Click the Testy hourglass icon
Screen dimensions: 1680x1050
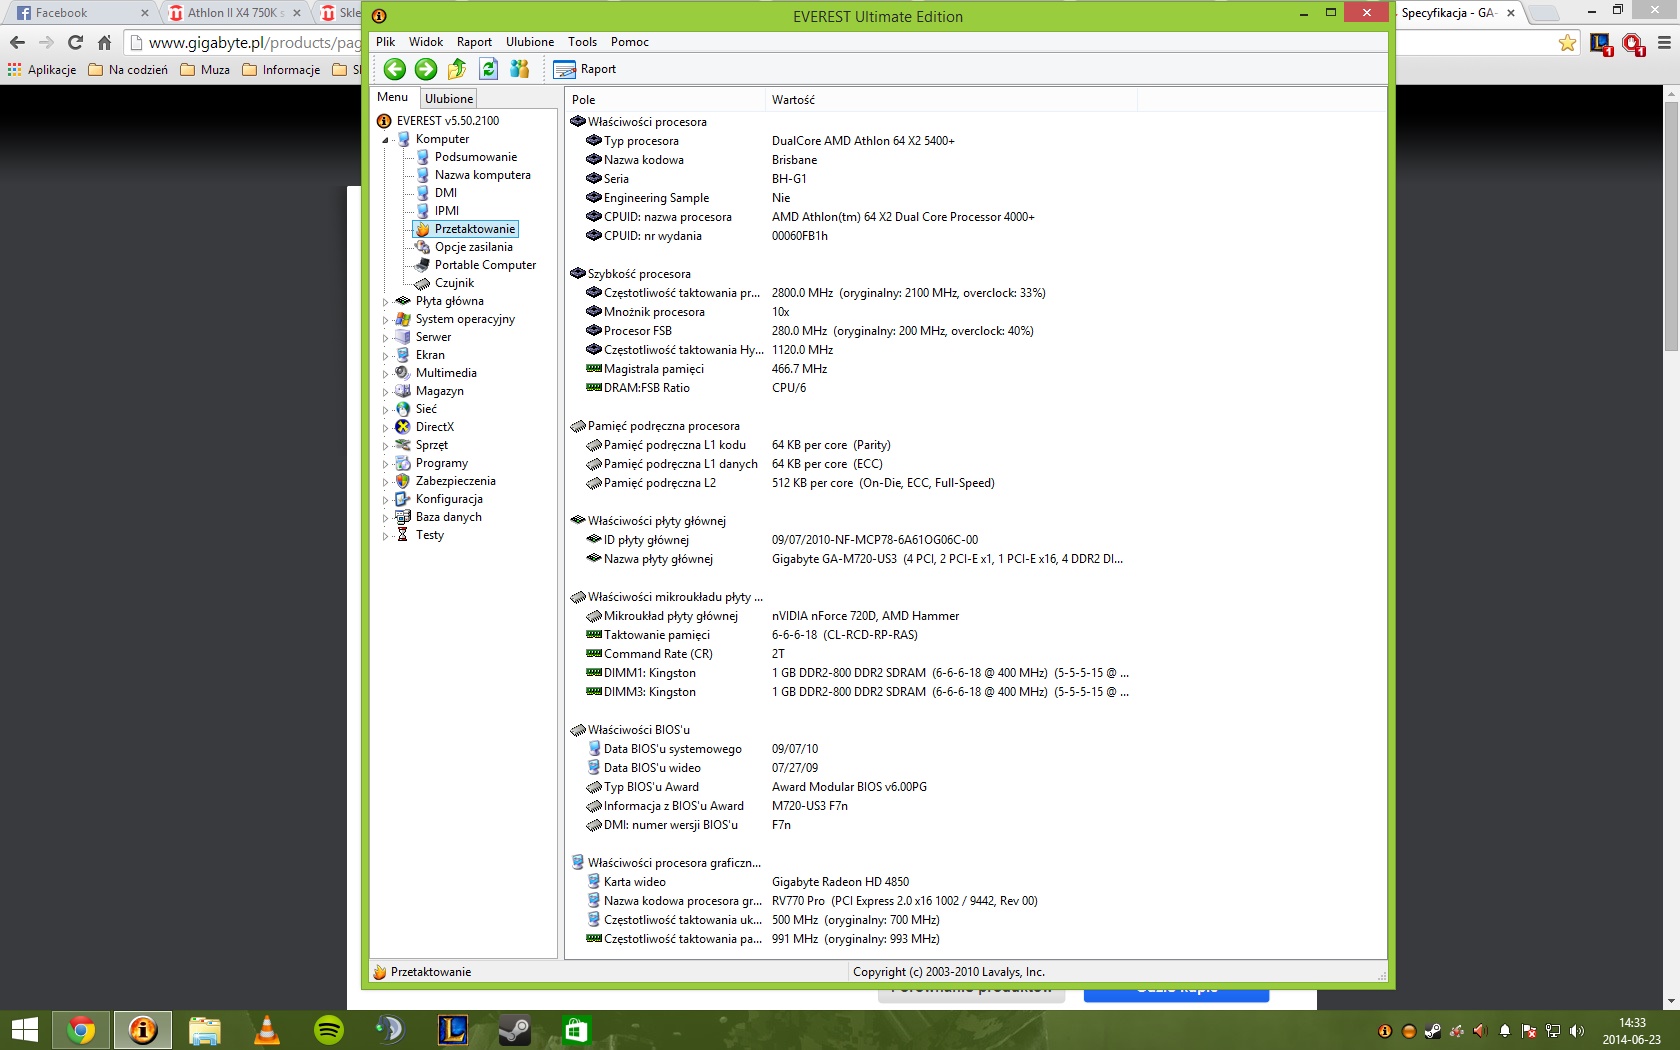click(403, 535)
